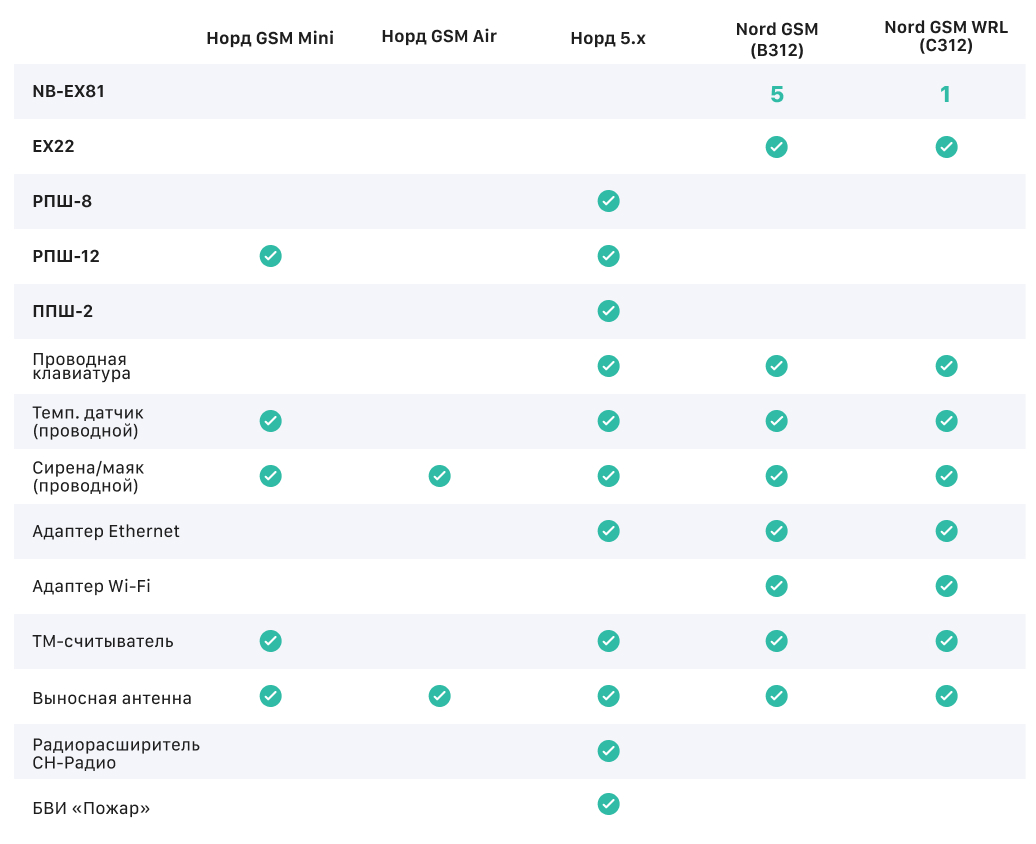
Task: Click the РПШ-12 checkmark for Норд GSM Mini
Action: tap(270, 256)
